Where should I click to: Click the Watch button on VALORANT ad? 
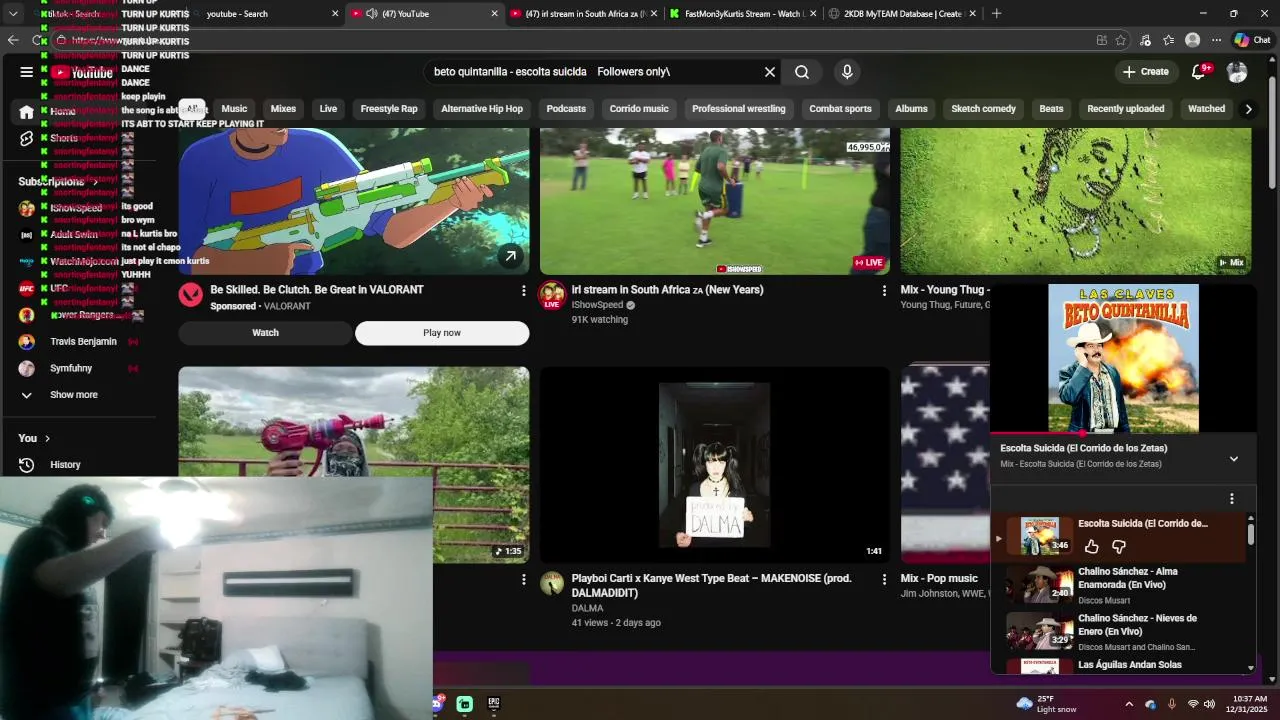pyautogui.click(x=265, y=333)
